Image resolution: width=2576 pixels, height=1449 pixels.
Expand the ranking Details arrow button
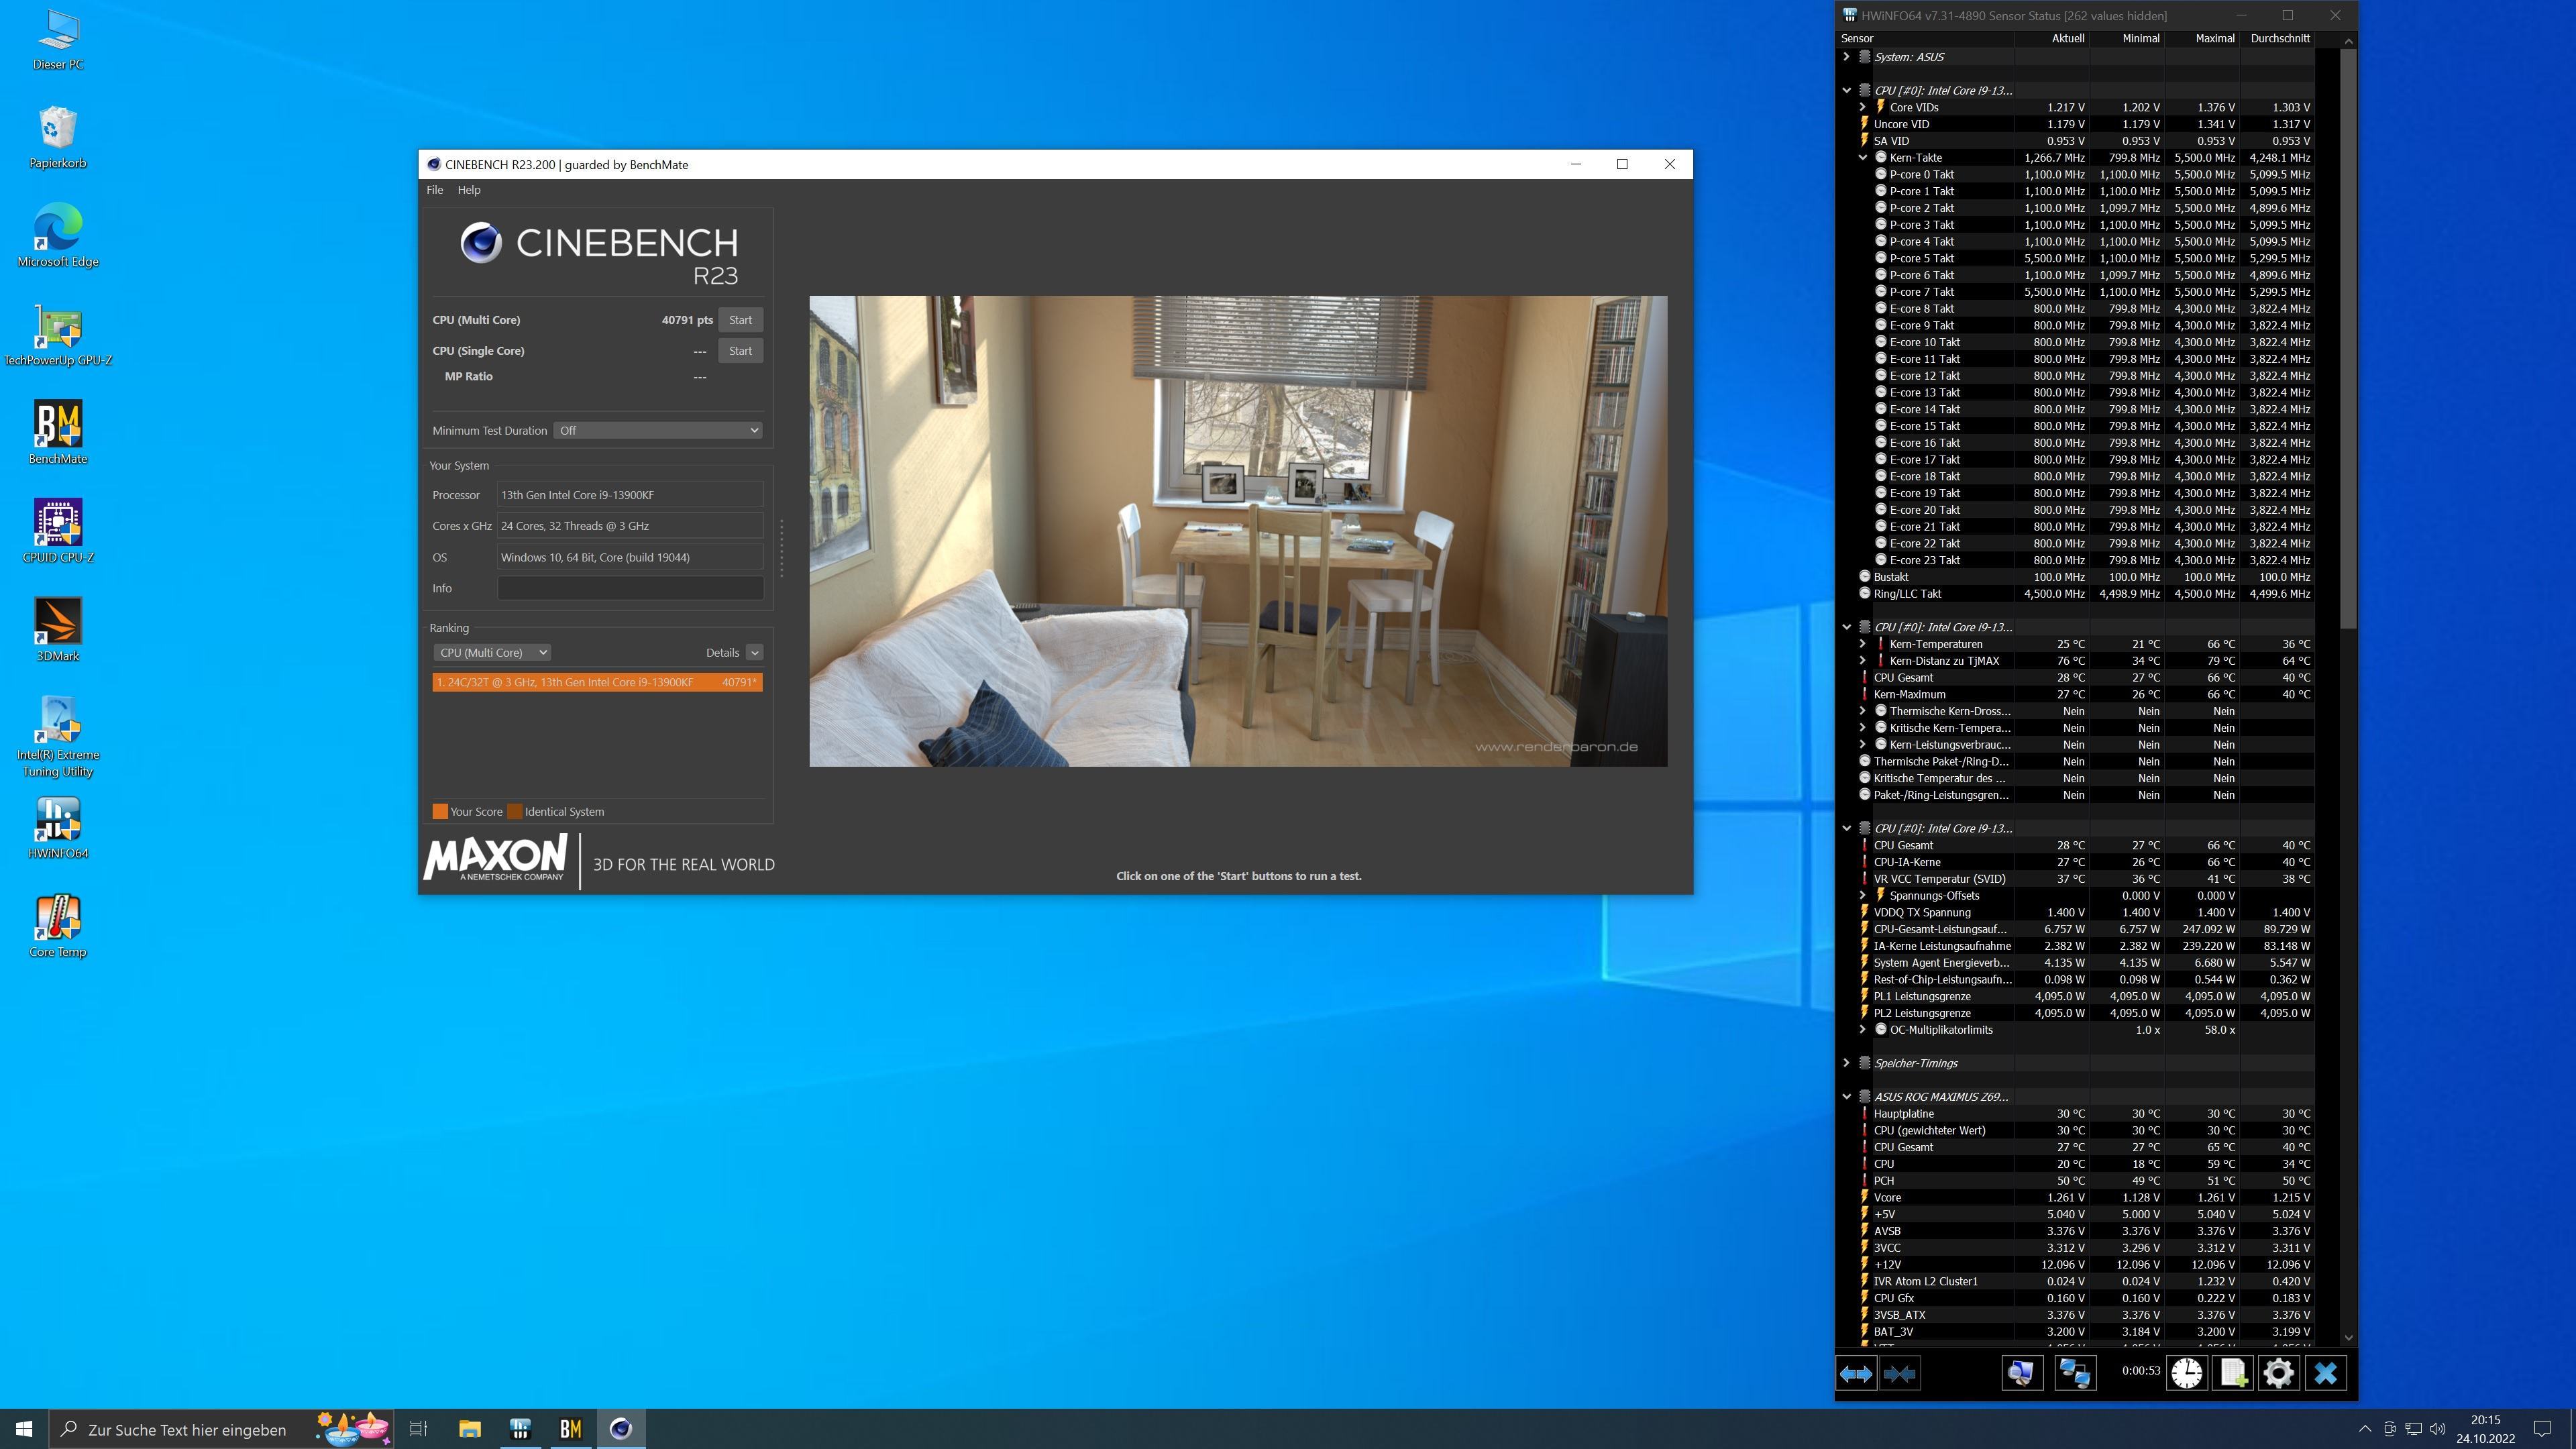pos(755,653)
